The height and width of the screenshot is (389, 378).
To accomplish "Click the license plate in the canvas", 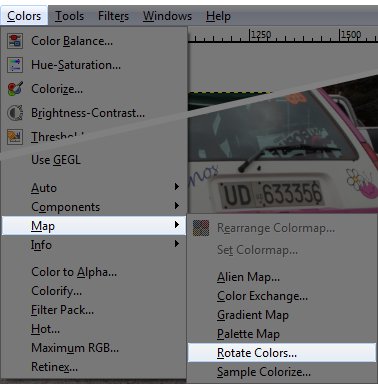I will tap(271, 194).
